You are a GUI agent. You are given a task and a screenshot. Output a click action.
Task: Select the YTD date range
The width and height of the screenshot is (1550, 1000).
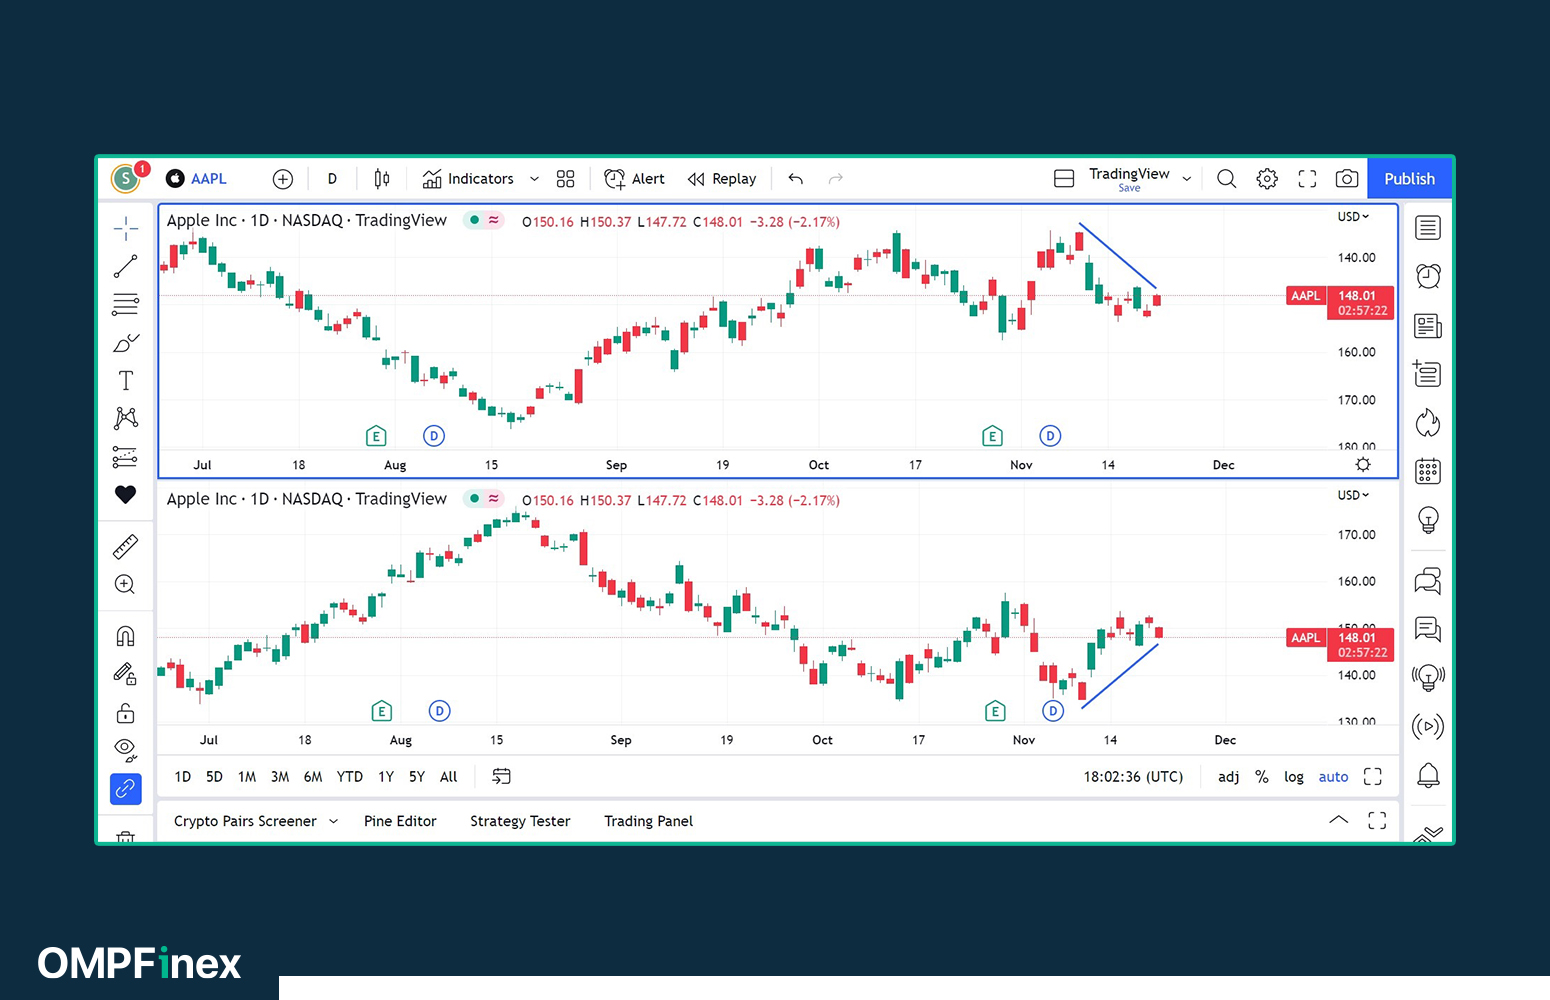click(350, 777)
